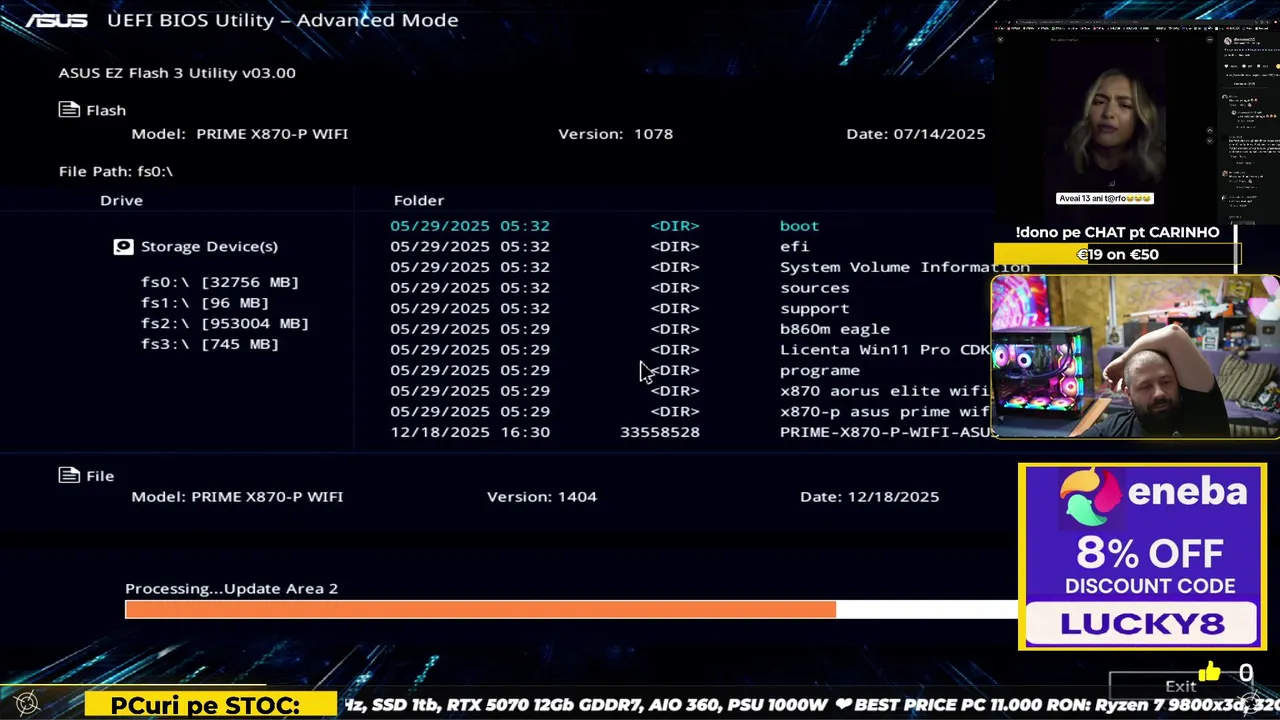This screenshot has width=1280, height=720.
Task: Click the Flash section document icon
Action: pyautogui.click(x=69, y=110)
